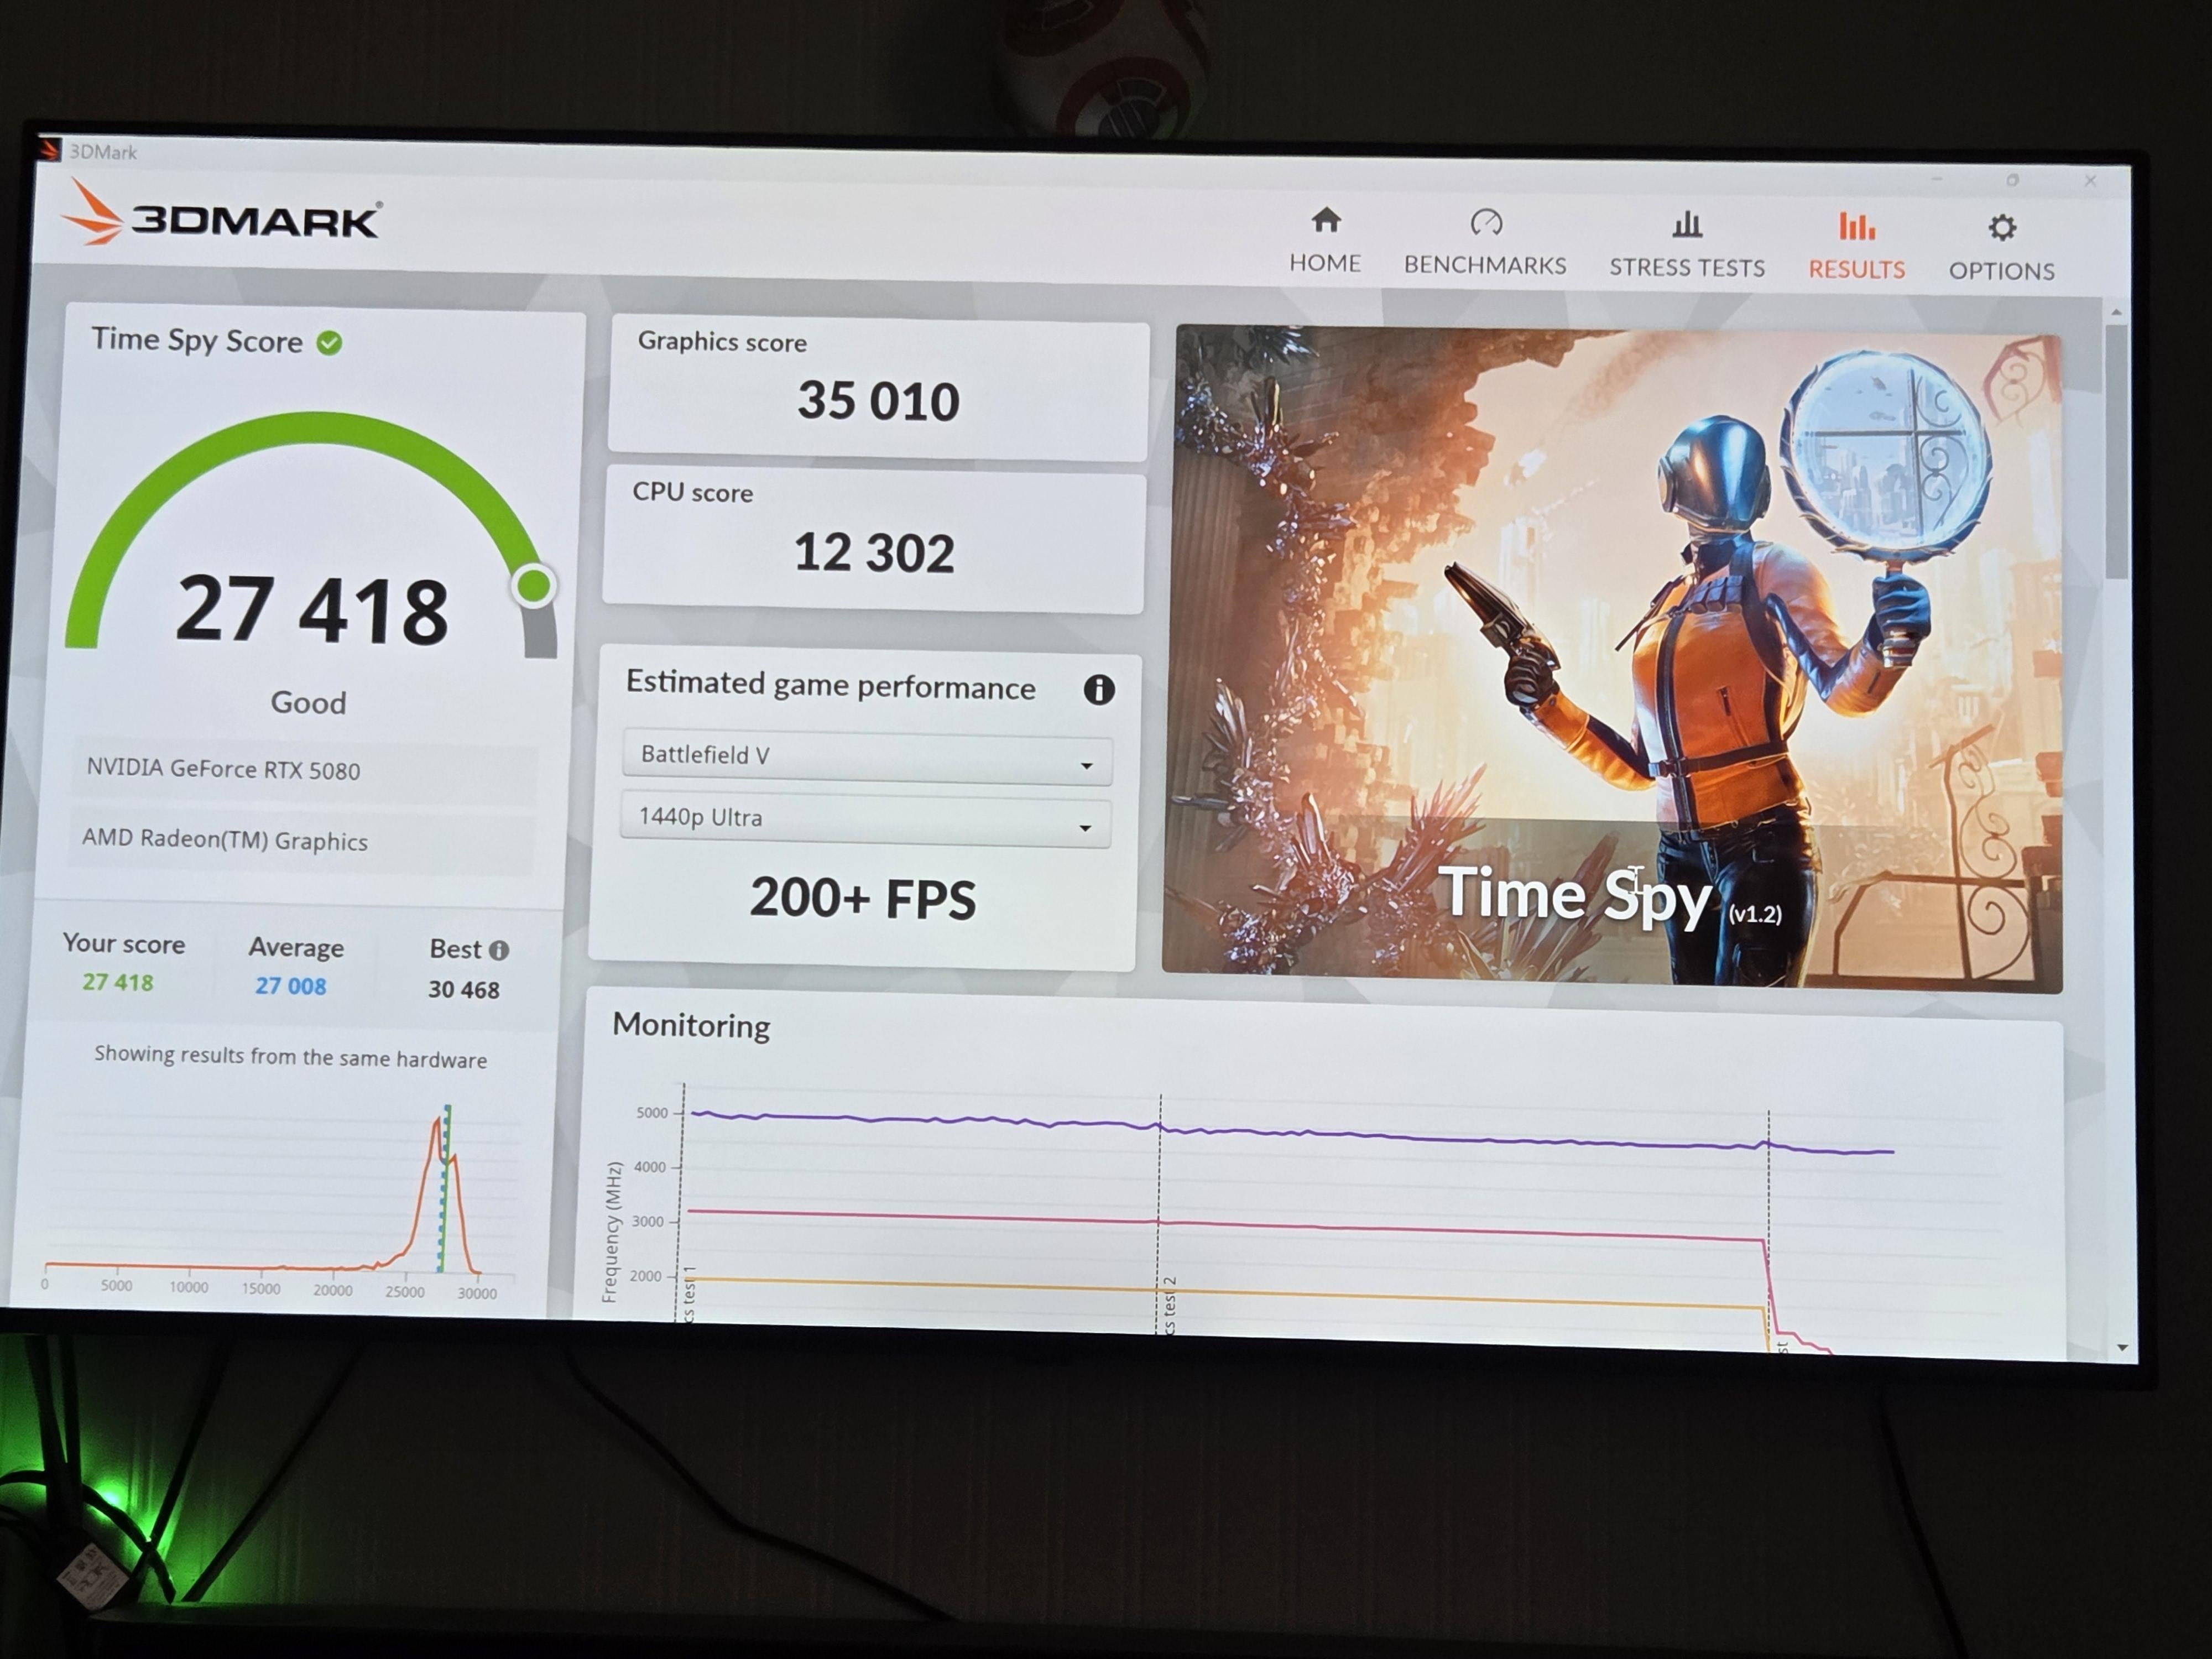Open the 1440p Ultra preset dropdown
Viewport: 2212px width, 1659px height.
[865, 820]
